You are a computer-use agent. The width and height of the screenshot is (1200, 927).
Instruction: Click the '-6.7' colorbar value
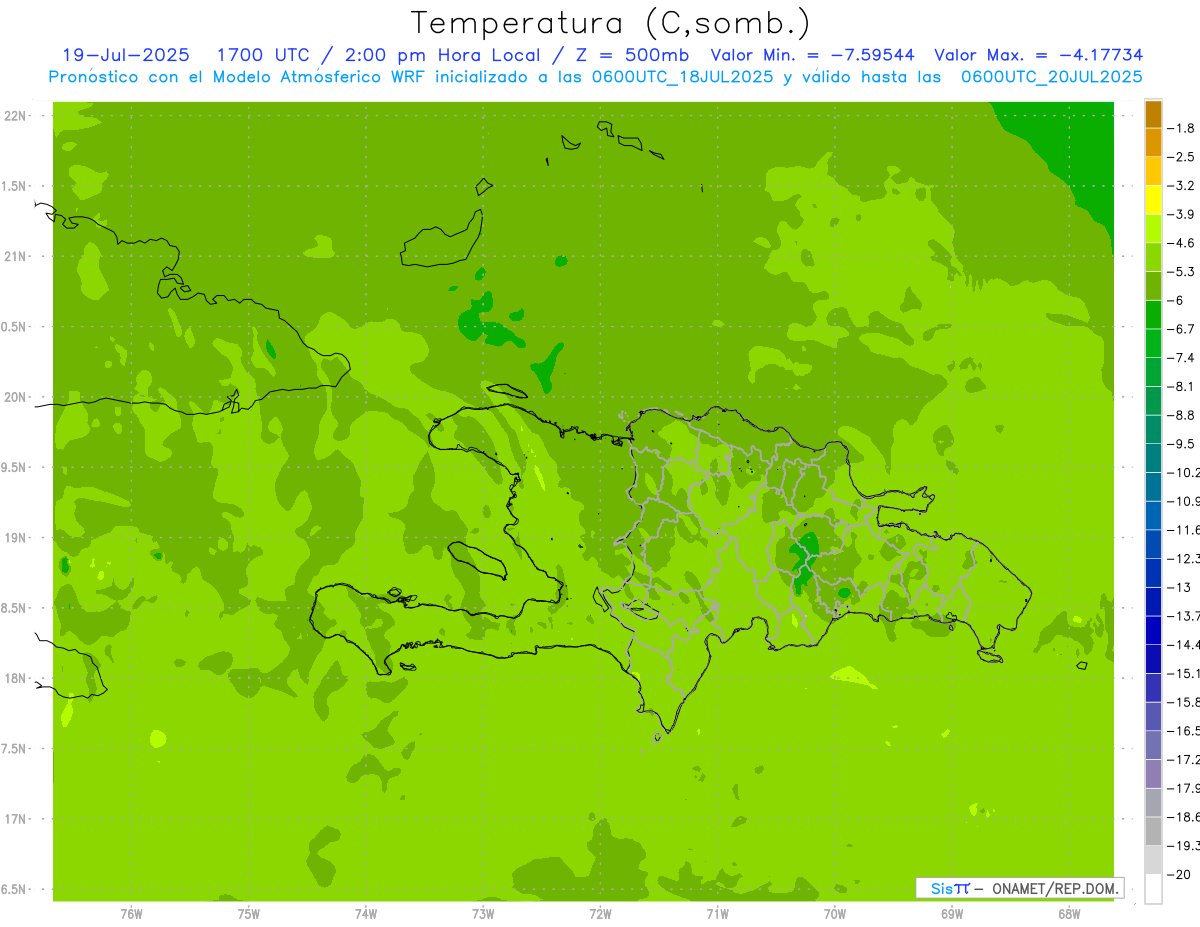point(1183,329)
